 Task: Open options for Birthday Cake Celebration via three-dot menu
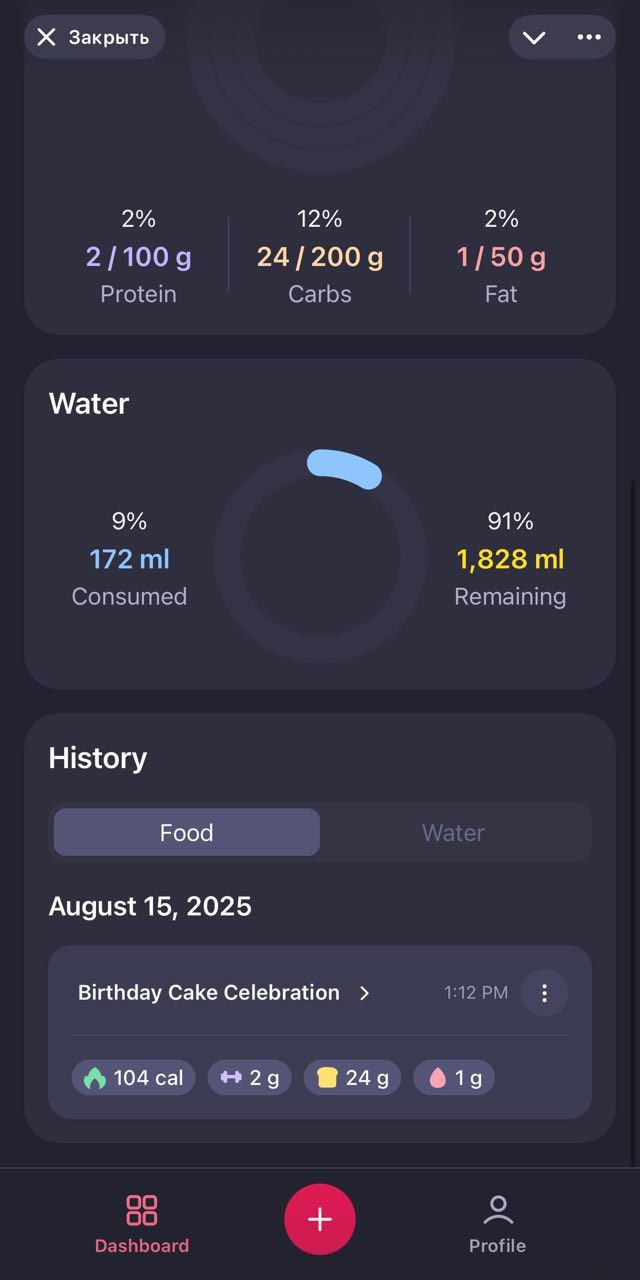pyautogui.click(x=545, y=992)
